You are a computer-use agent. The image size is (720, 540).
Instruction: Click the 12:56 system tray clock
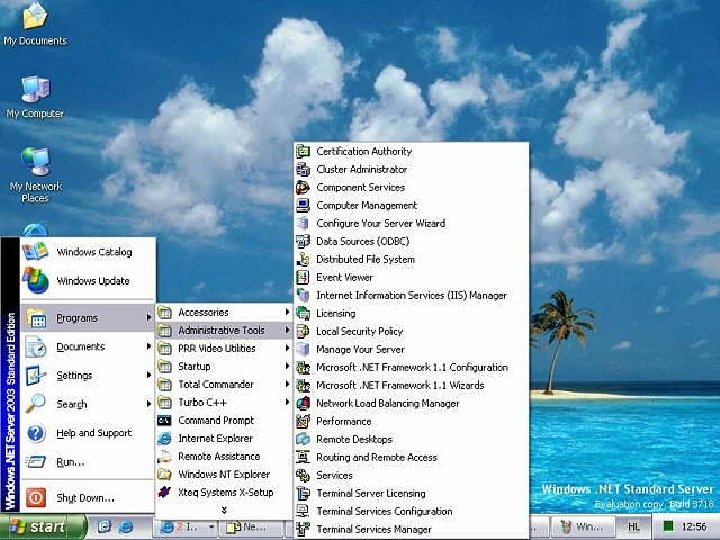[693, 527]
